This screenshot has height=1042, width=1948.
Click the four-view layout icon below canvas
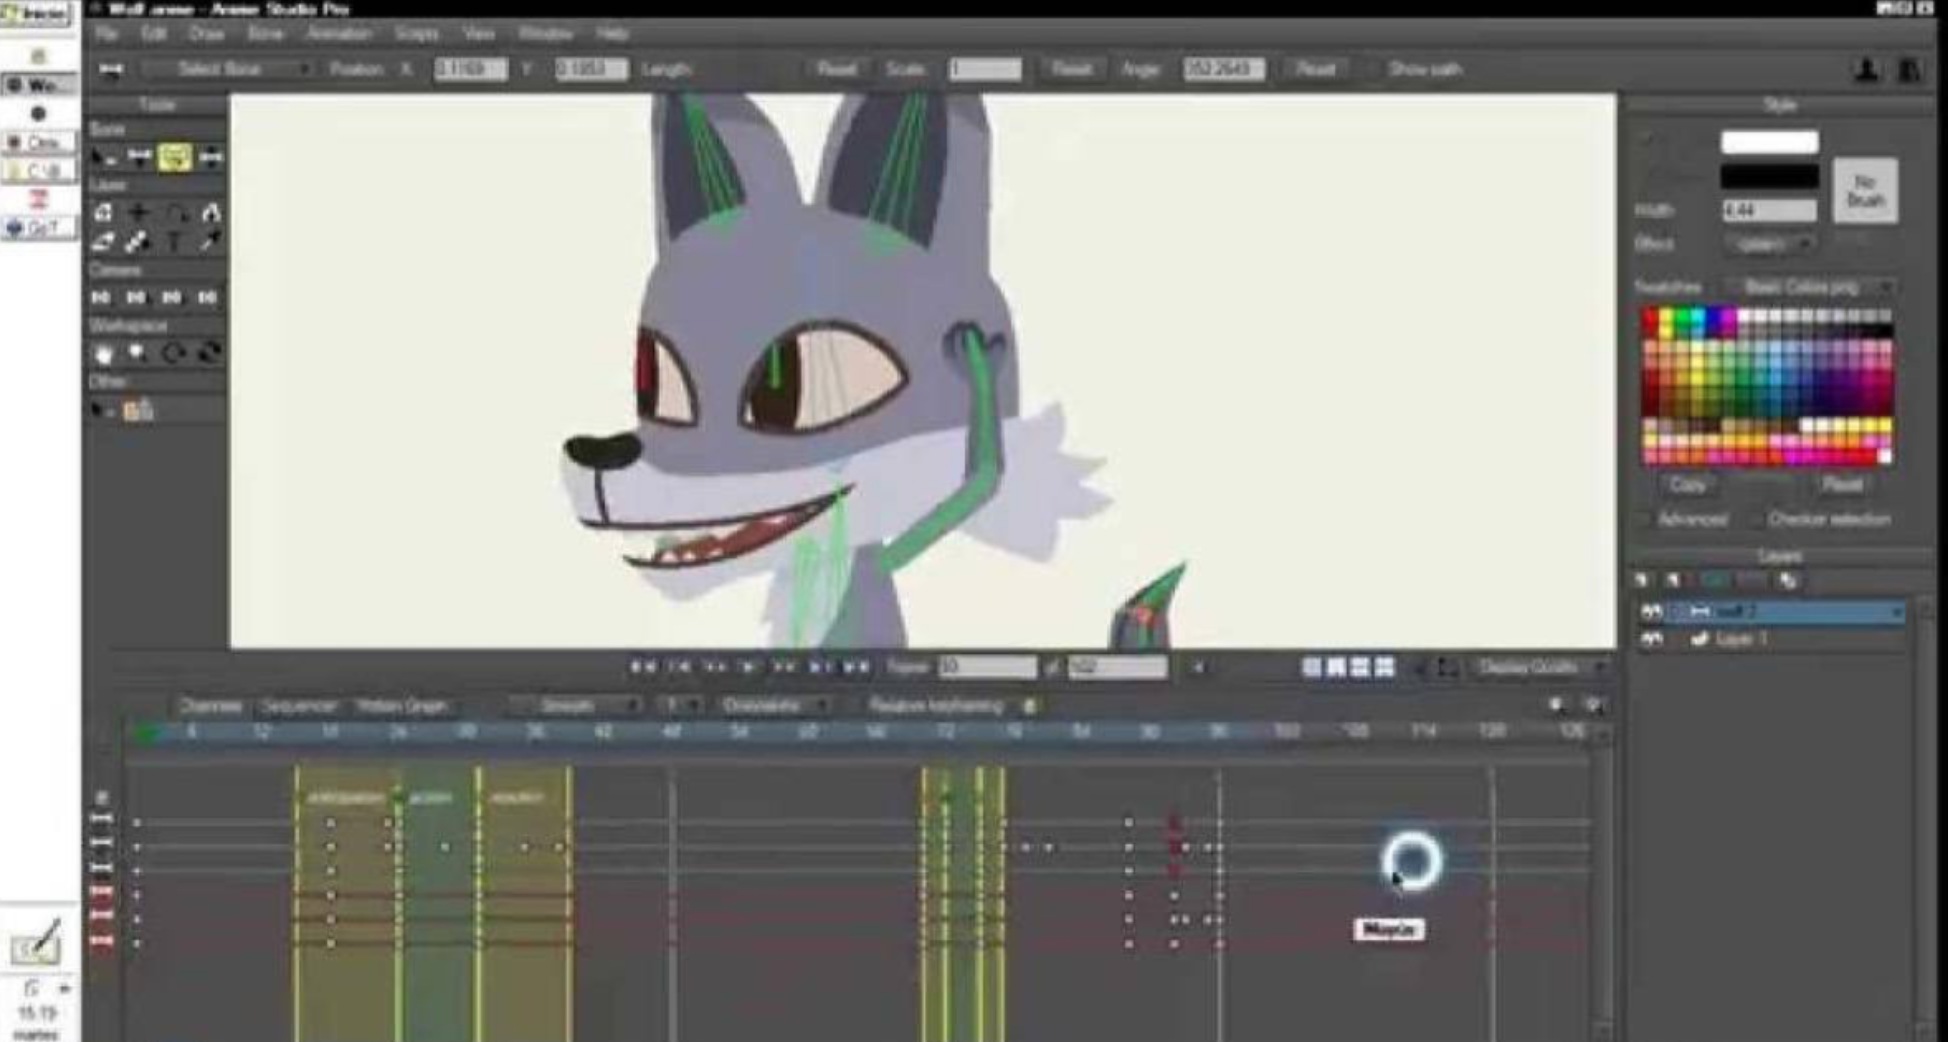click(1385, 667)
